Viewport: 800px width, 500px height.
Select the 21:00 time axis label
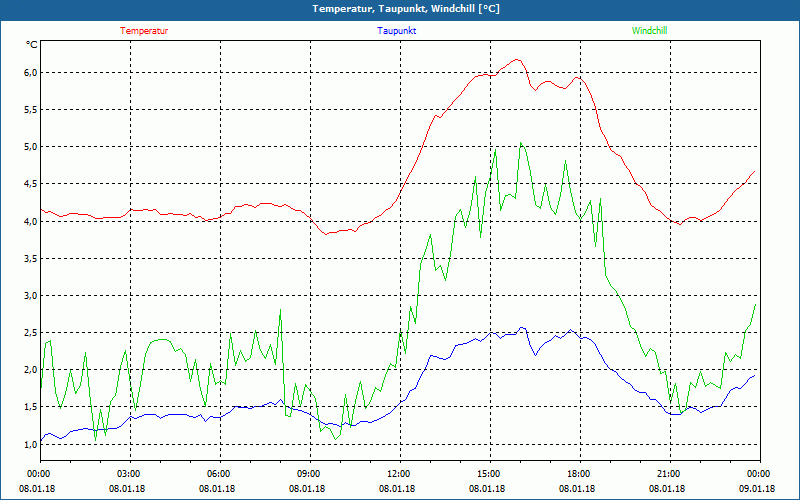668,474
